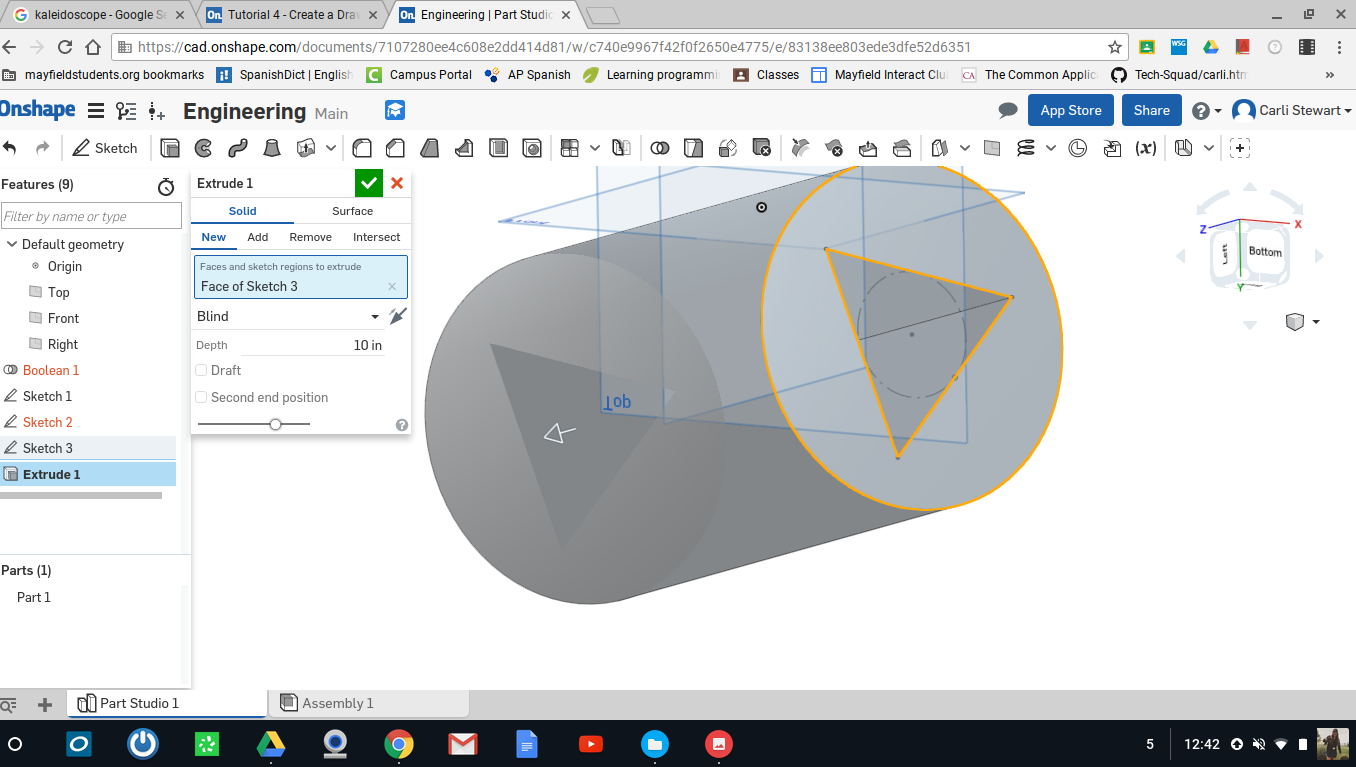The width and height of the screenshot is (1356, 767).
Task: Open the variable (x) tool
Action: [x=1146, y=148]
